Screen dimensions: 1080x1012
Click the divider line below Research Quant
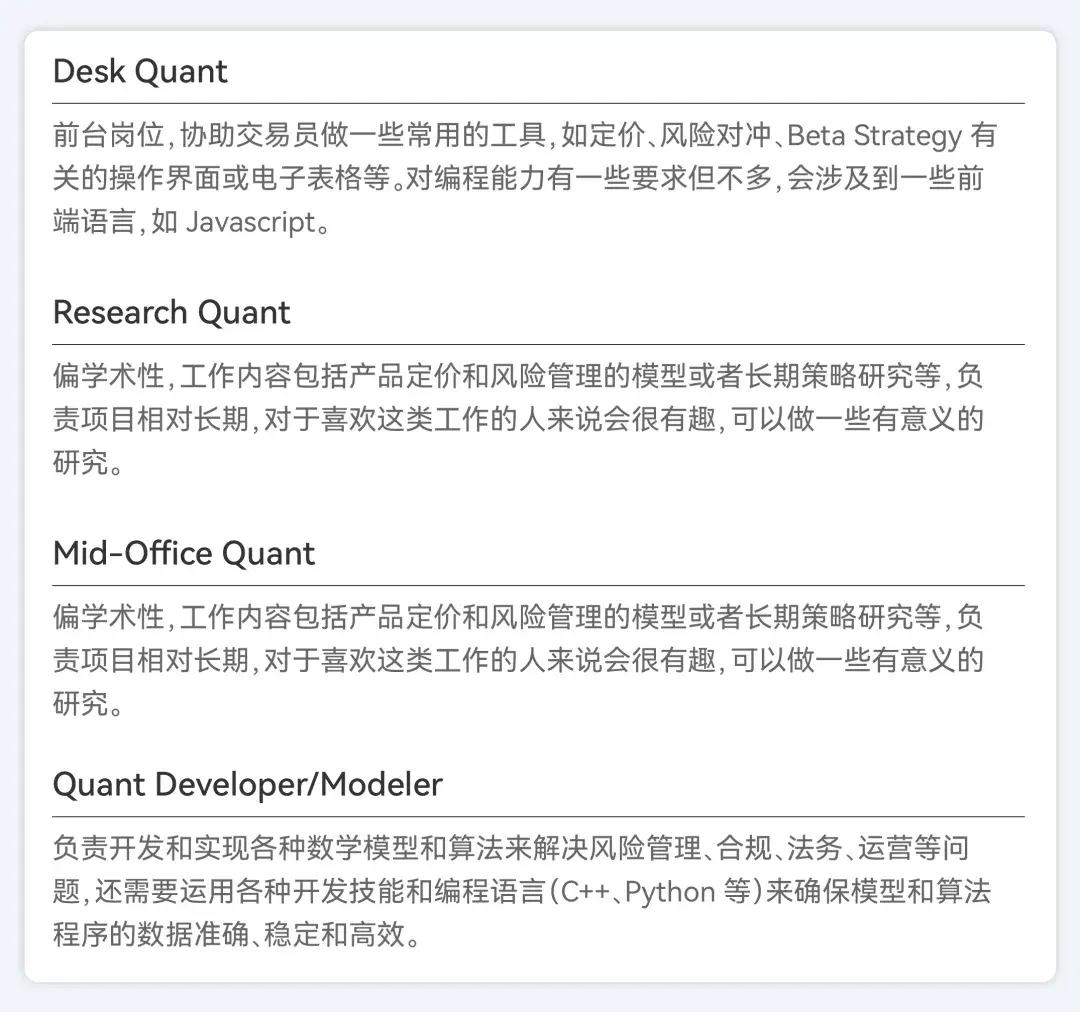click(539, 344)
